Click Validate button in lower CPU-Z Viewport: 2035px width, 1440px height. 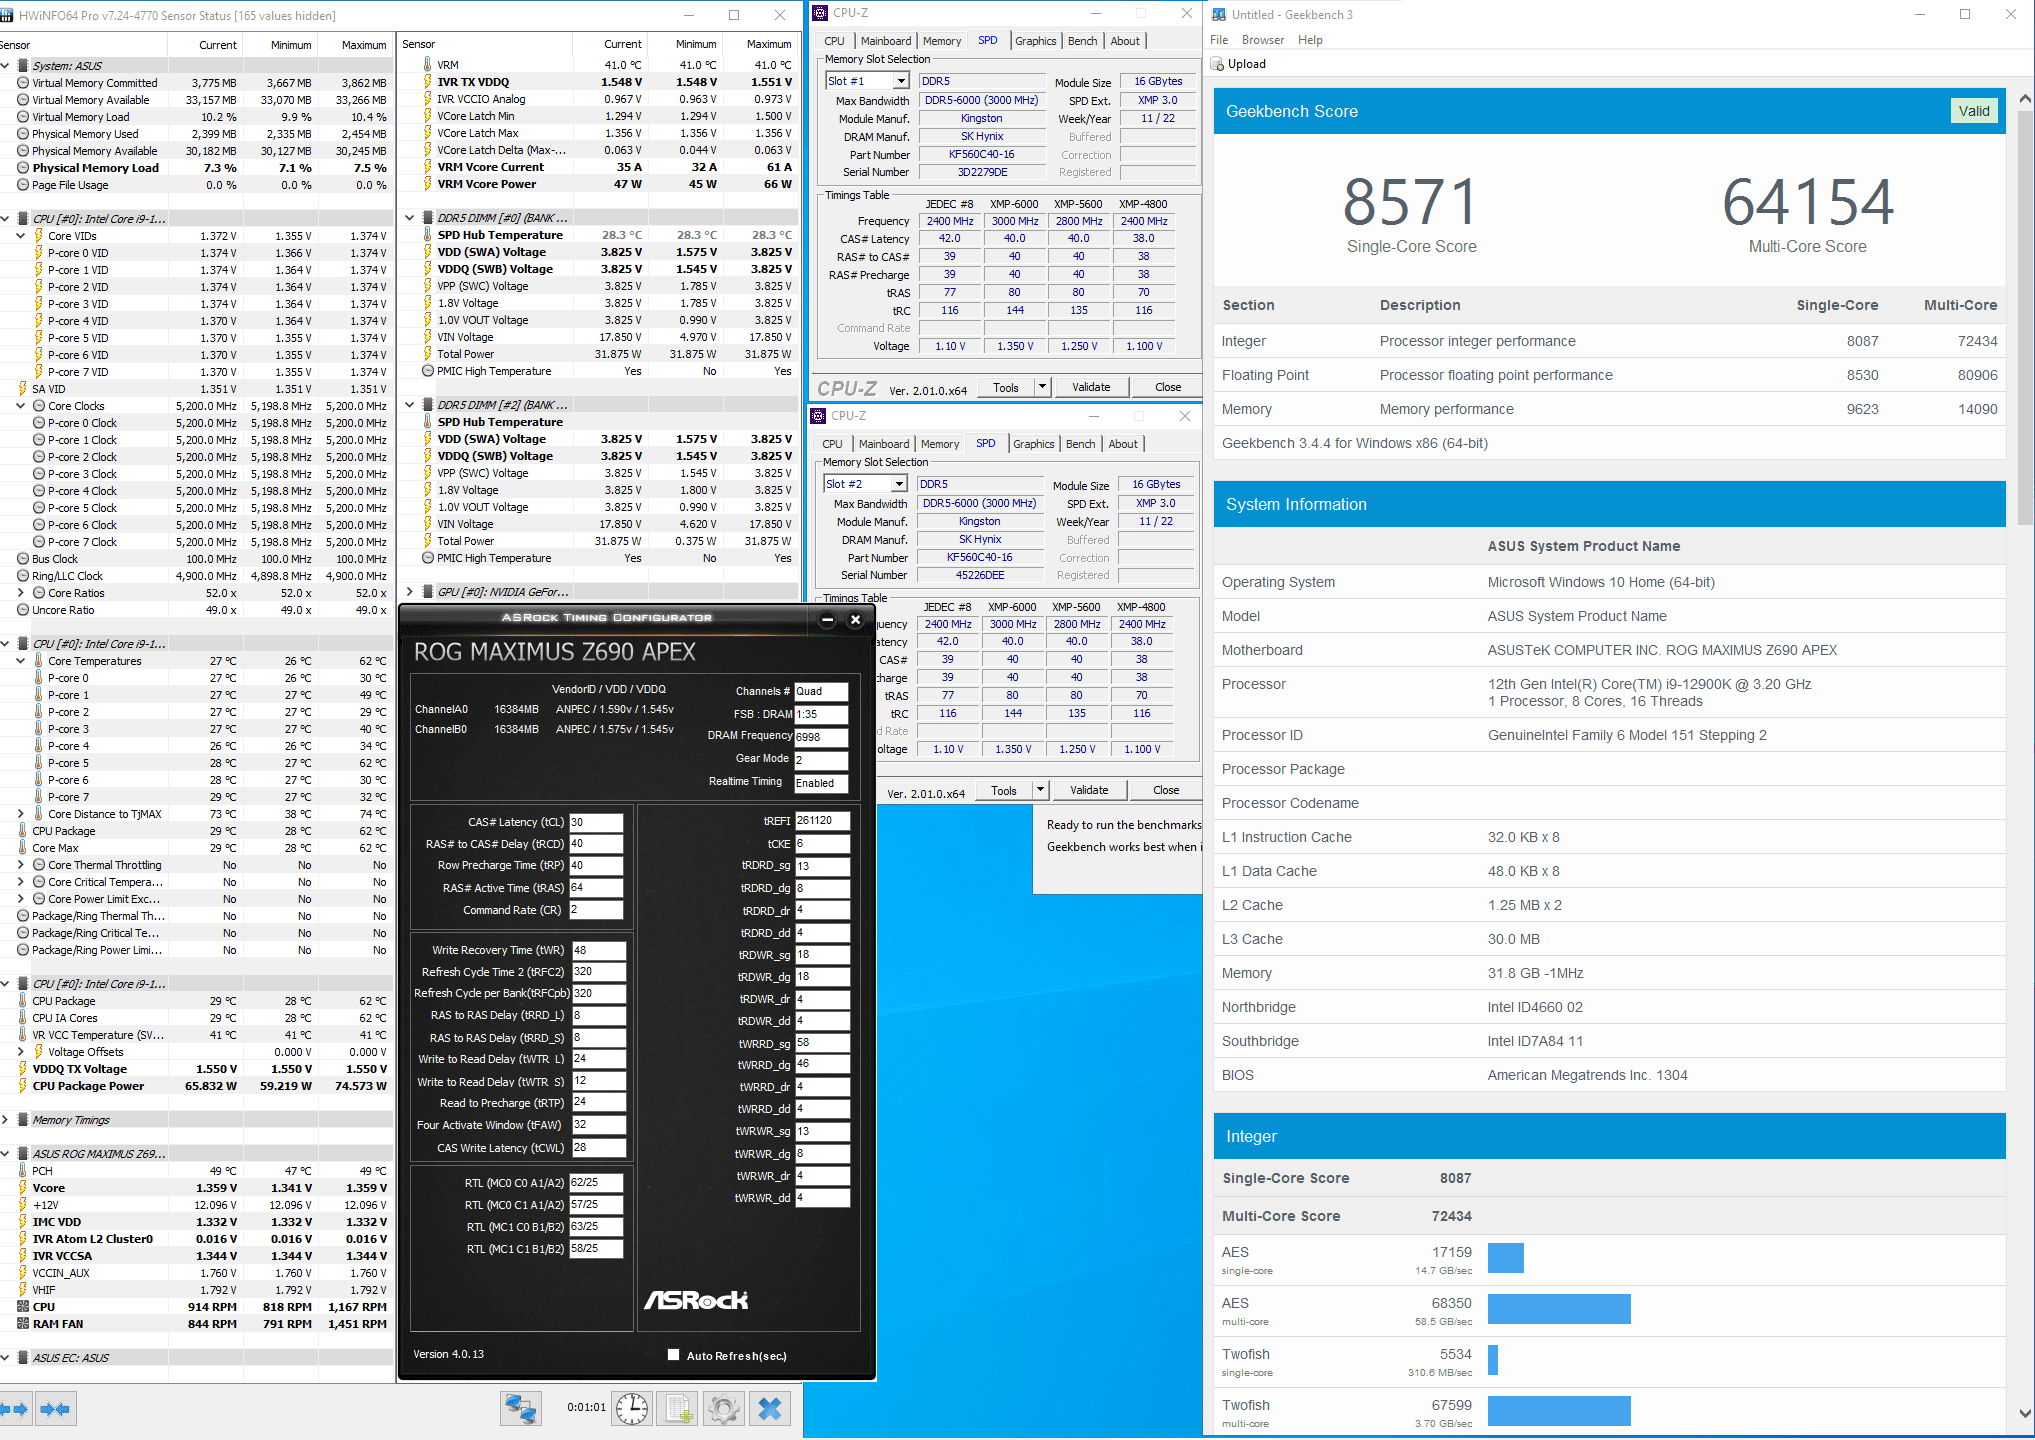pos(1089,790)
